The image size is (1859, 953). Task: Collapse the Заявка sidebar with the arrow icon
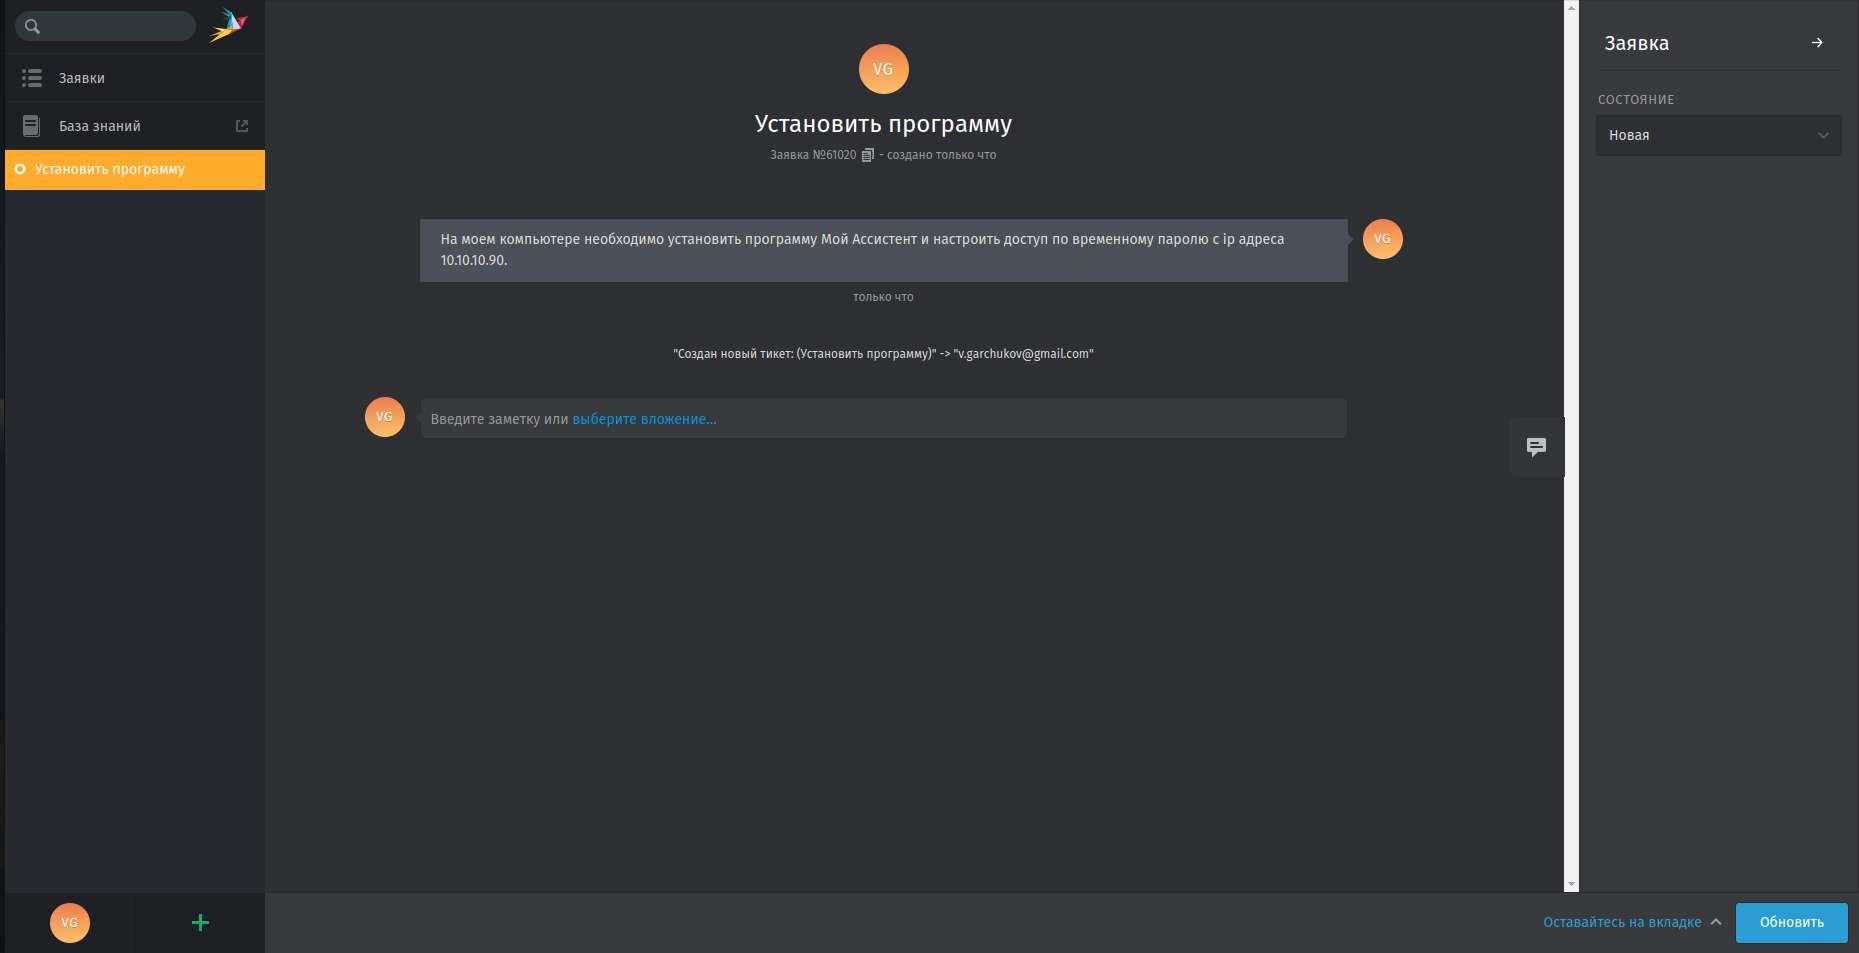coord(1817,43)
